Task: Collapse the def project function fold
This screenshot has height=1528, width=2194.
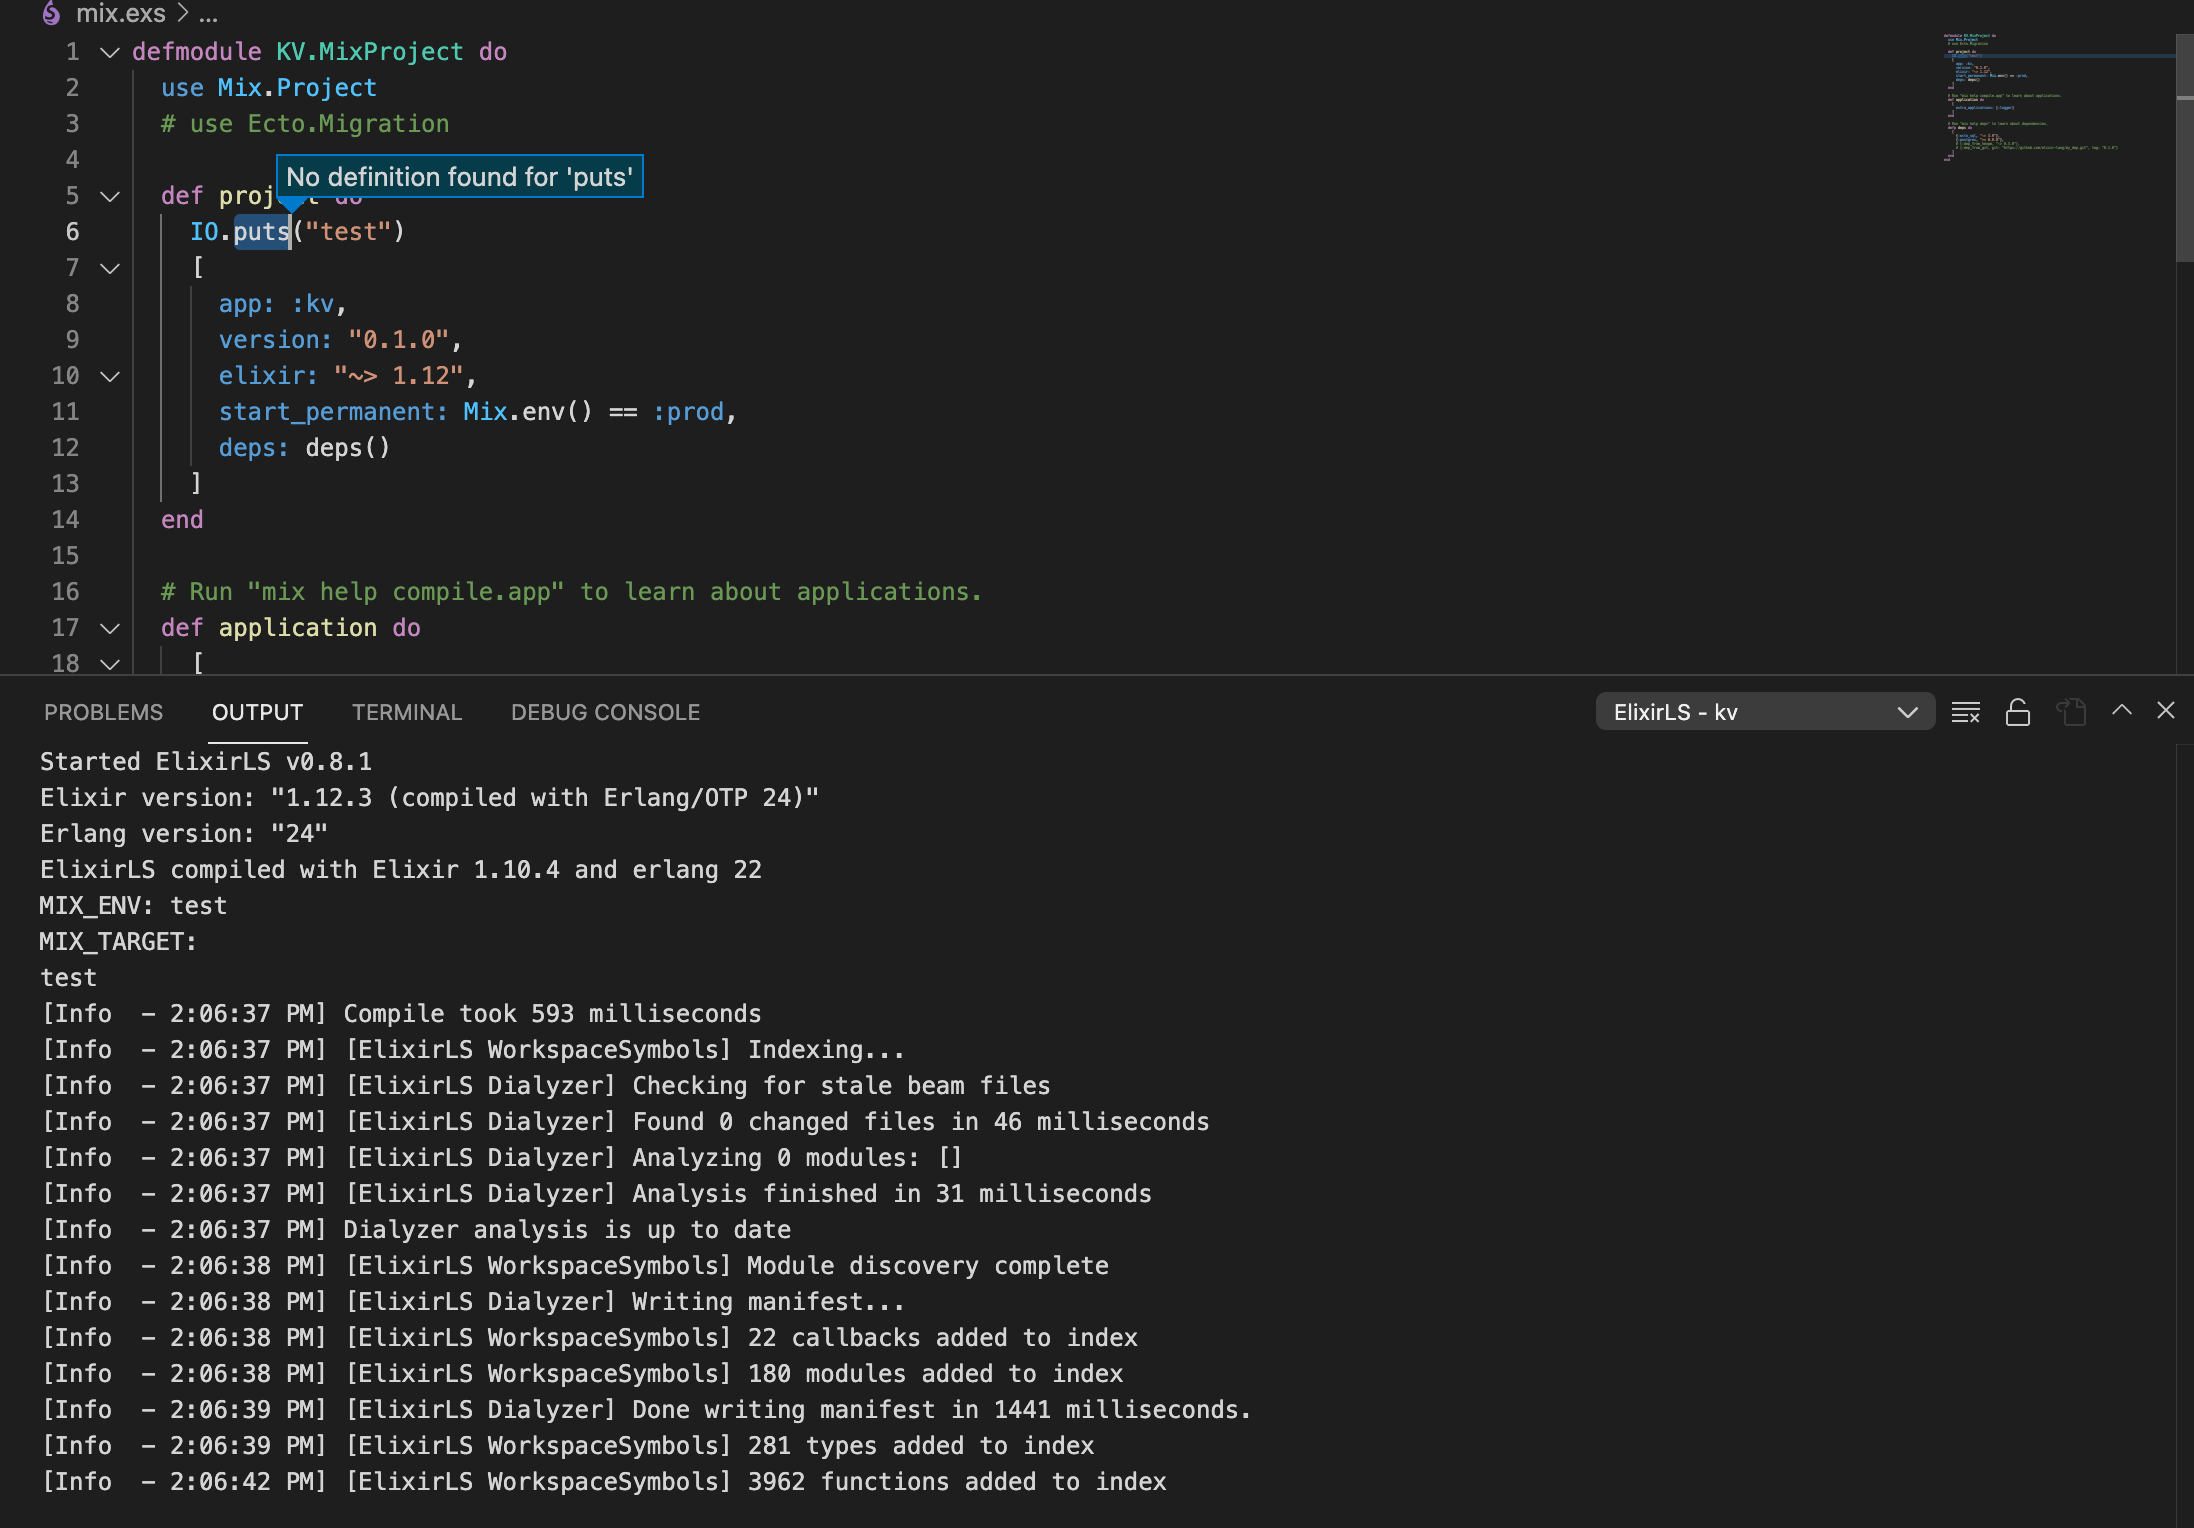Action: (x=109, y=196)
